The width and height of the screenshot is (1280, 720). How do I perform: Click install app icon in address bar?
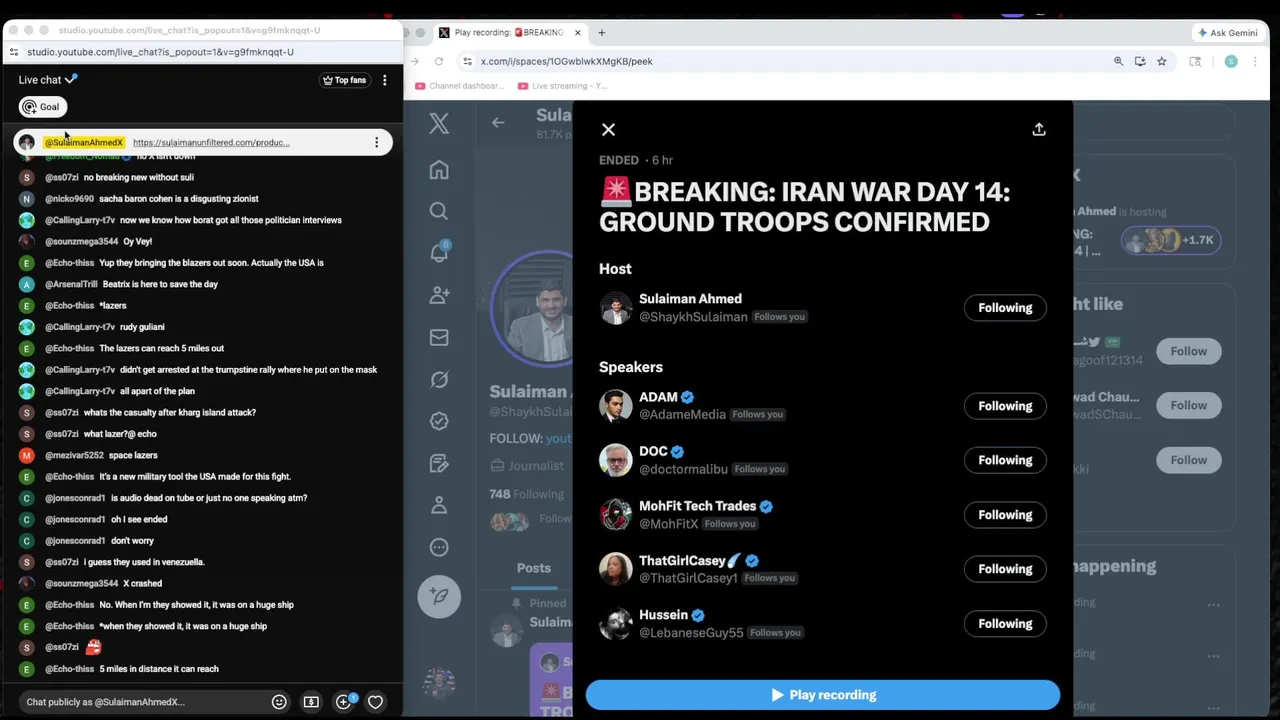click(1140, 61)
